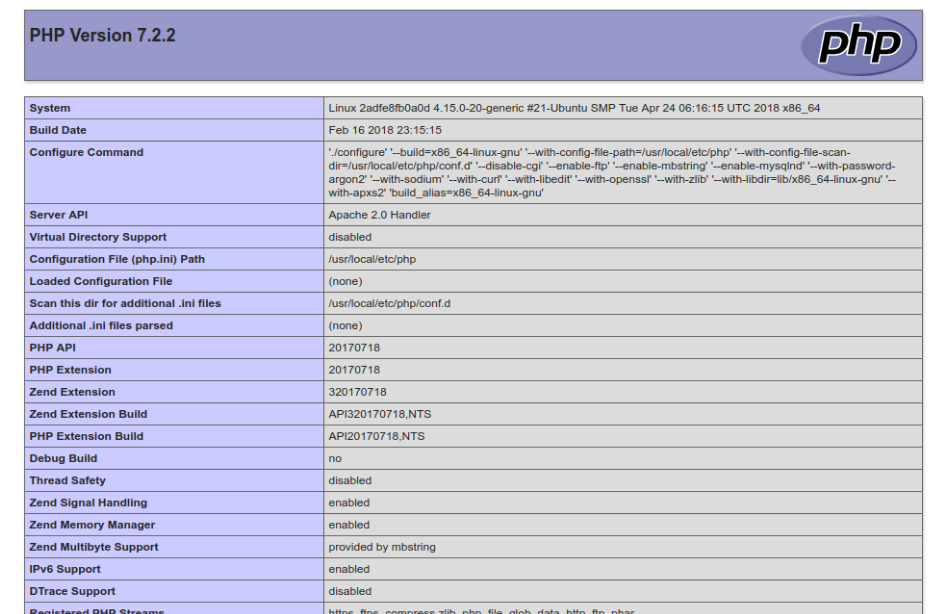Image resolution: width=935 pixels, height=614 pixels.
Task: Click the PHP logo image
Action: coord(859,45)
